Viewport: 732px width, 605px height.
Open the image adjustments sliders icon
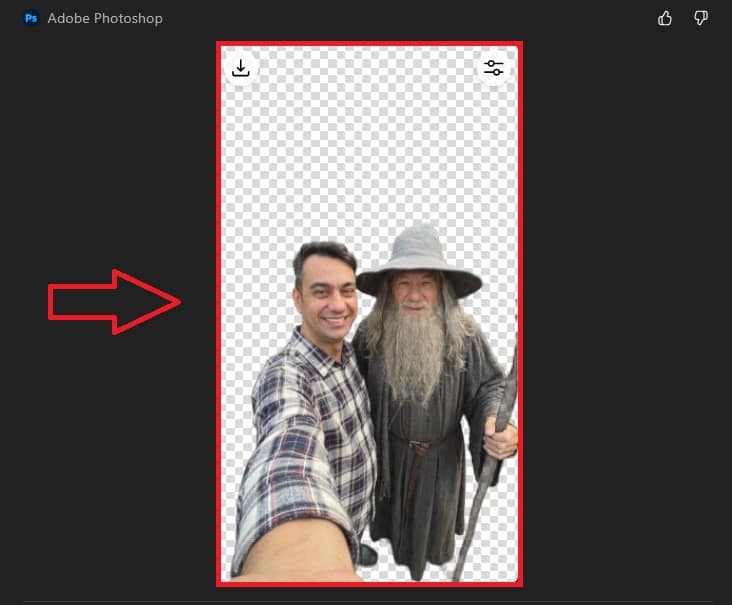point(493,68)
